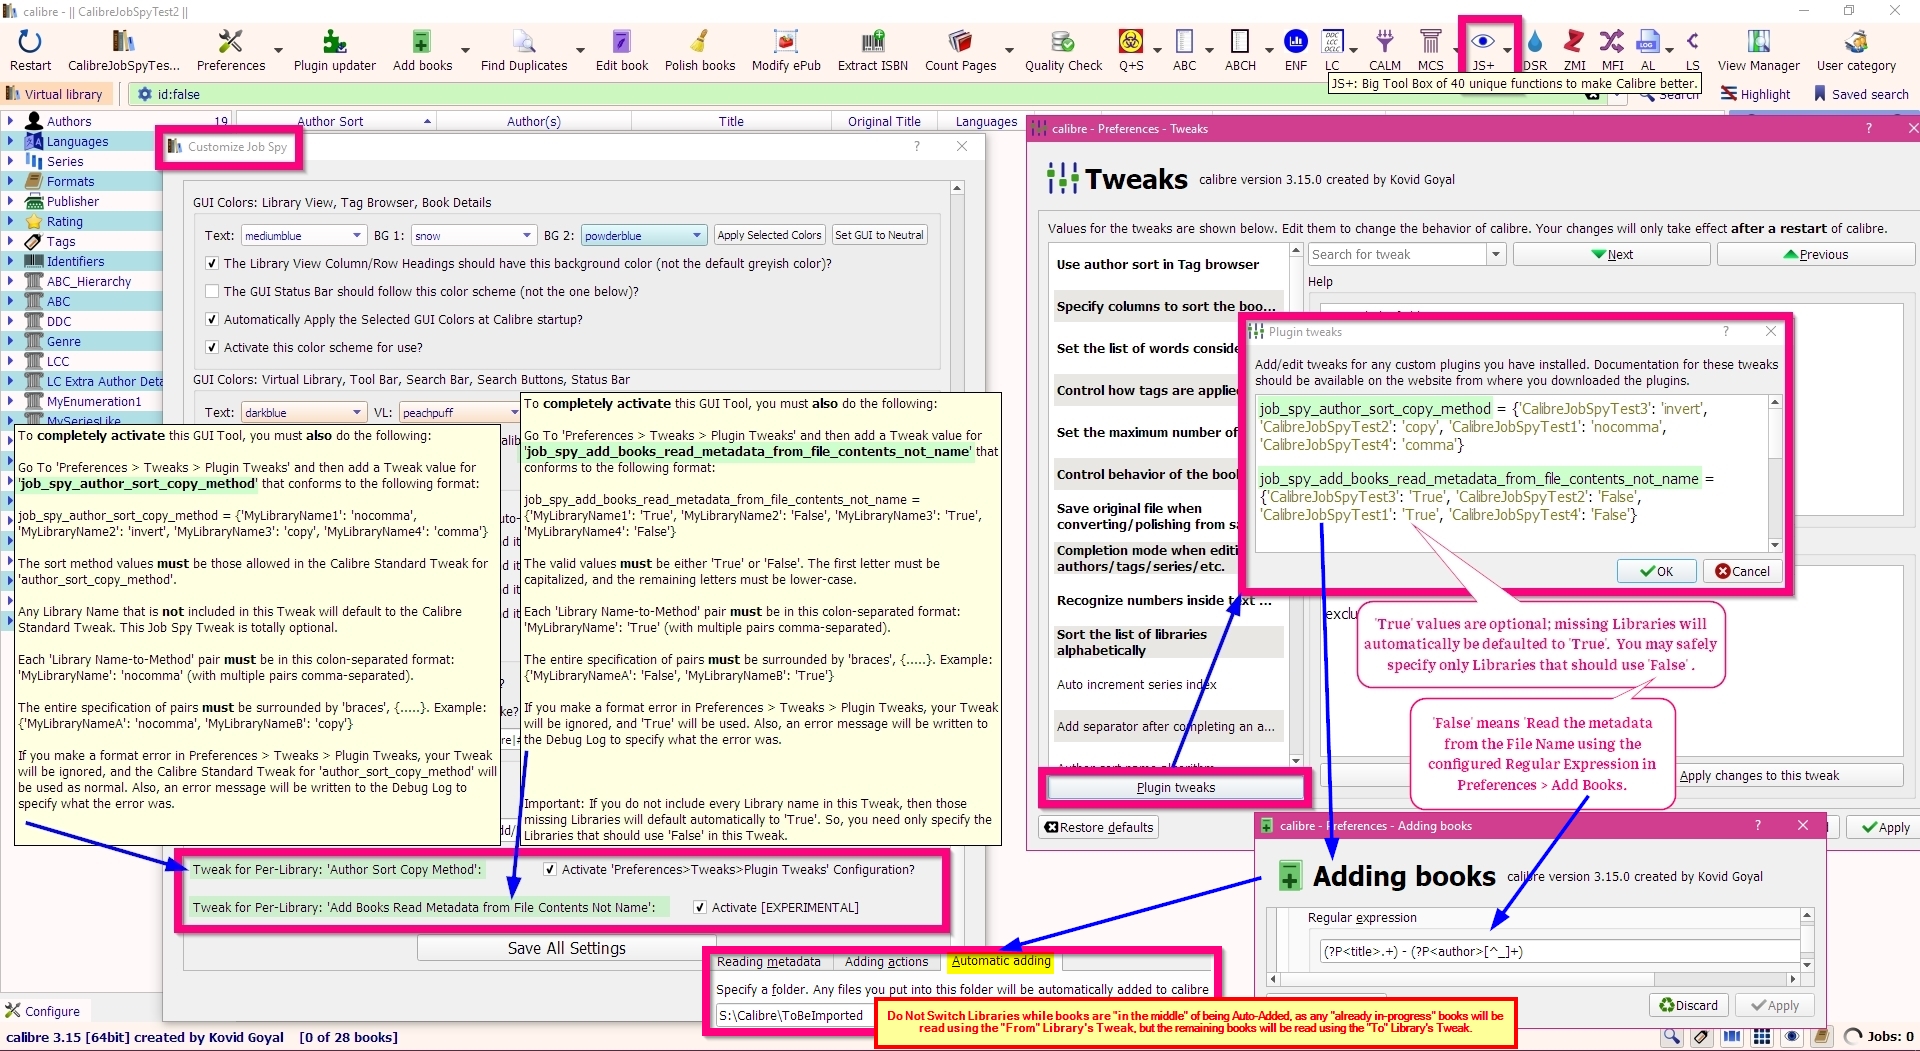Click Restore defaults in Tweaks window
The image size is (1920, 1051).
pos(1099,827)
